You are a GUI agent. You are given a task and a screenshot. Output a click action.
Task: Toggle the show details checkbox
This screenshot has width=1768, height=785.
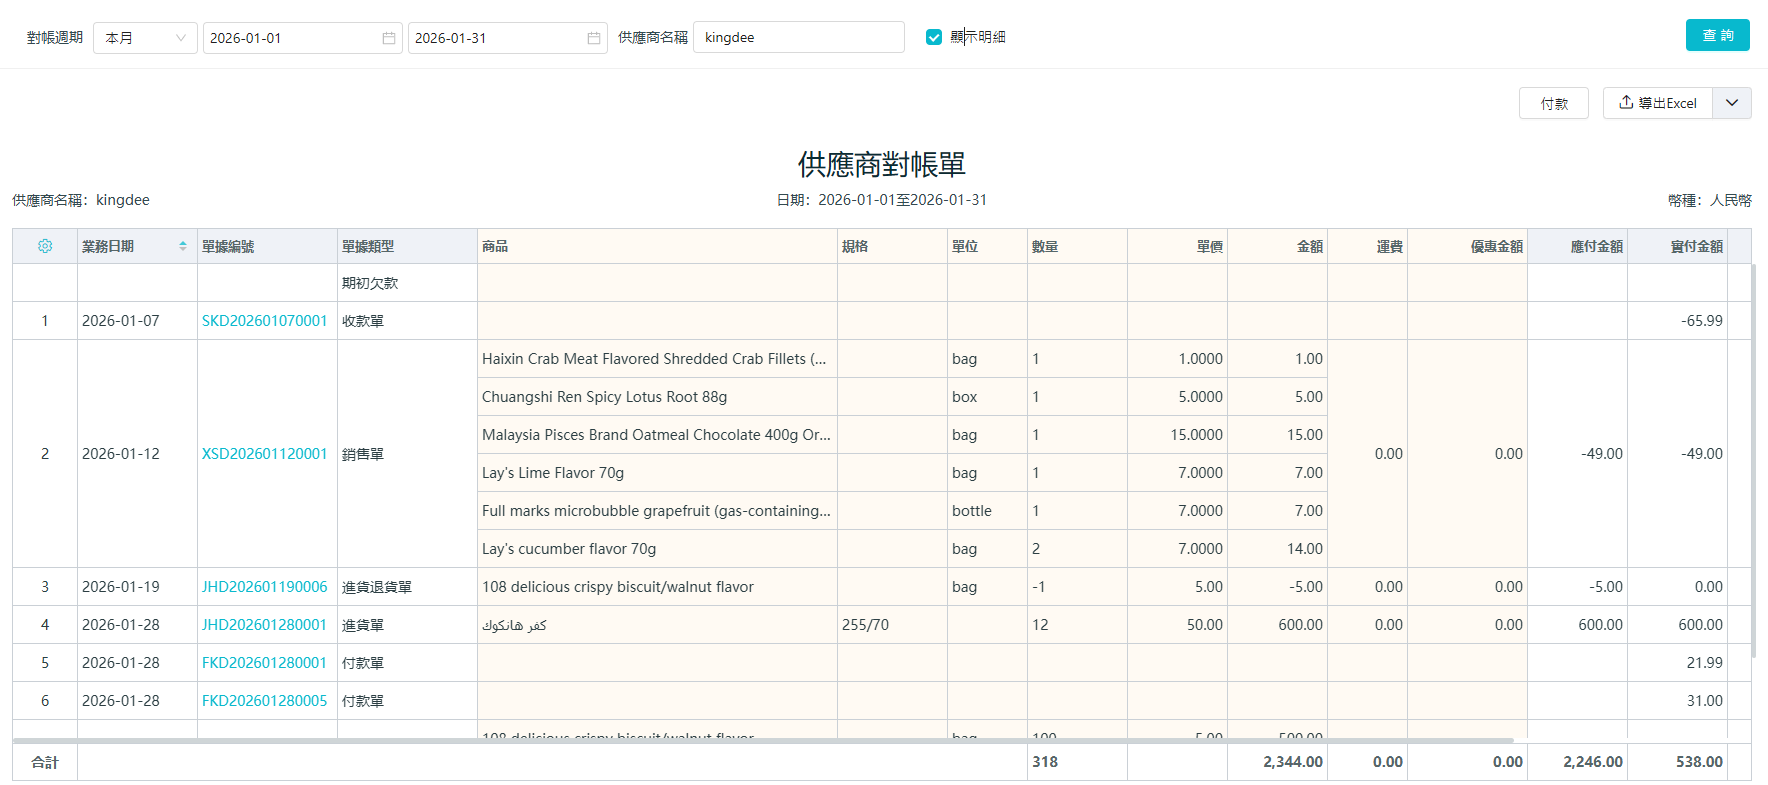pyautogui.click(x=934, y=37)
